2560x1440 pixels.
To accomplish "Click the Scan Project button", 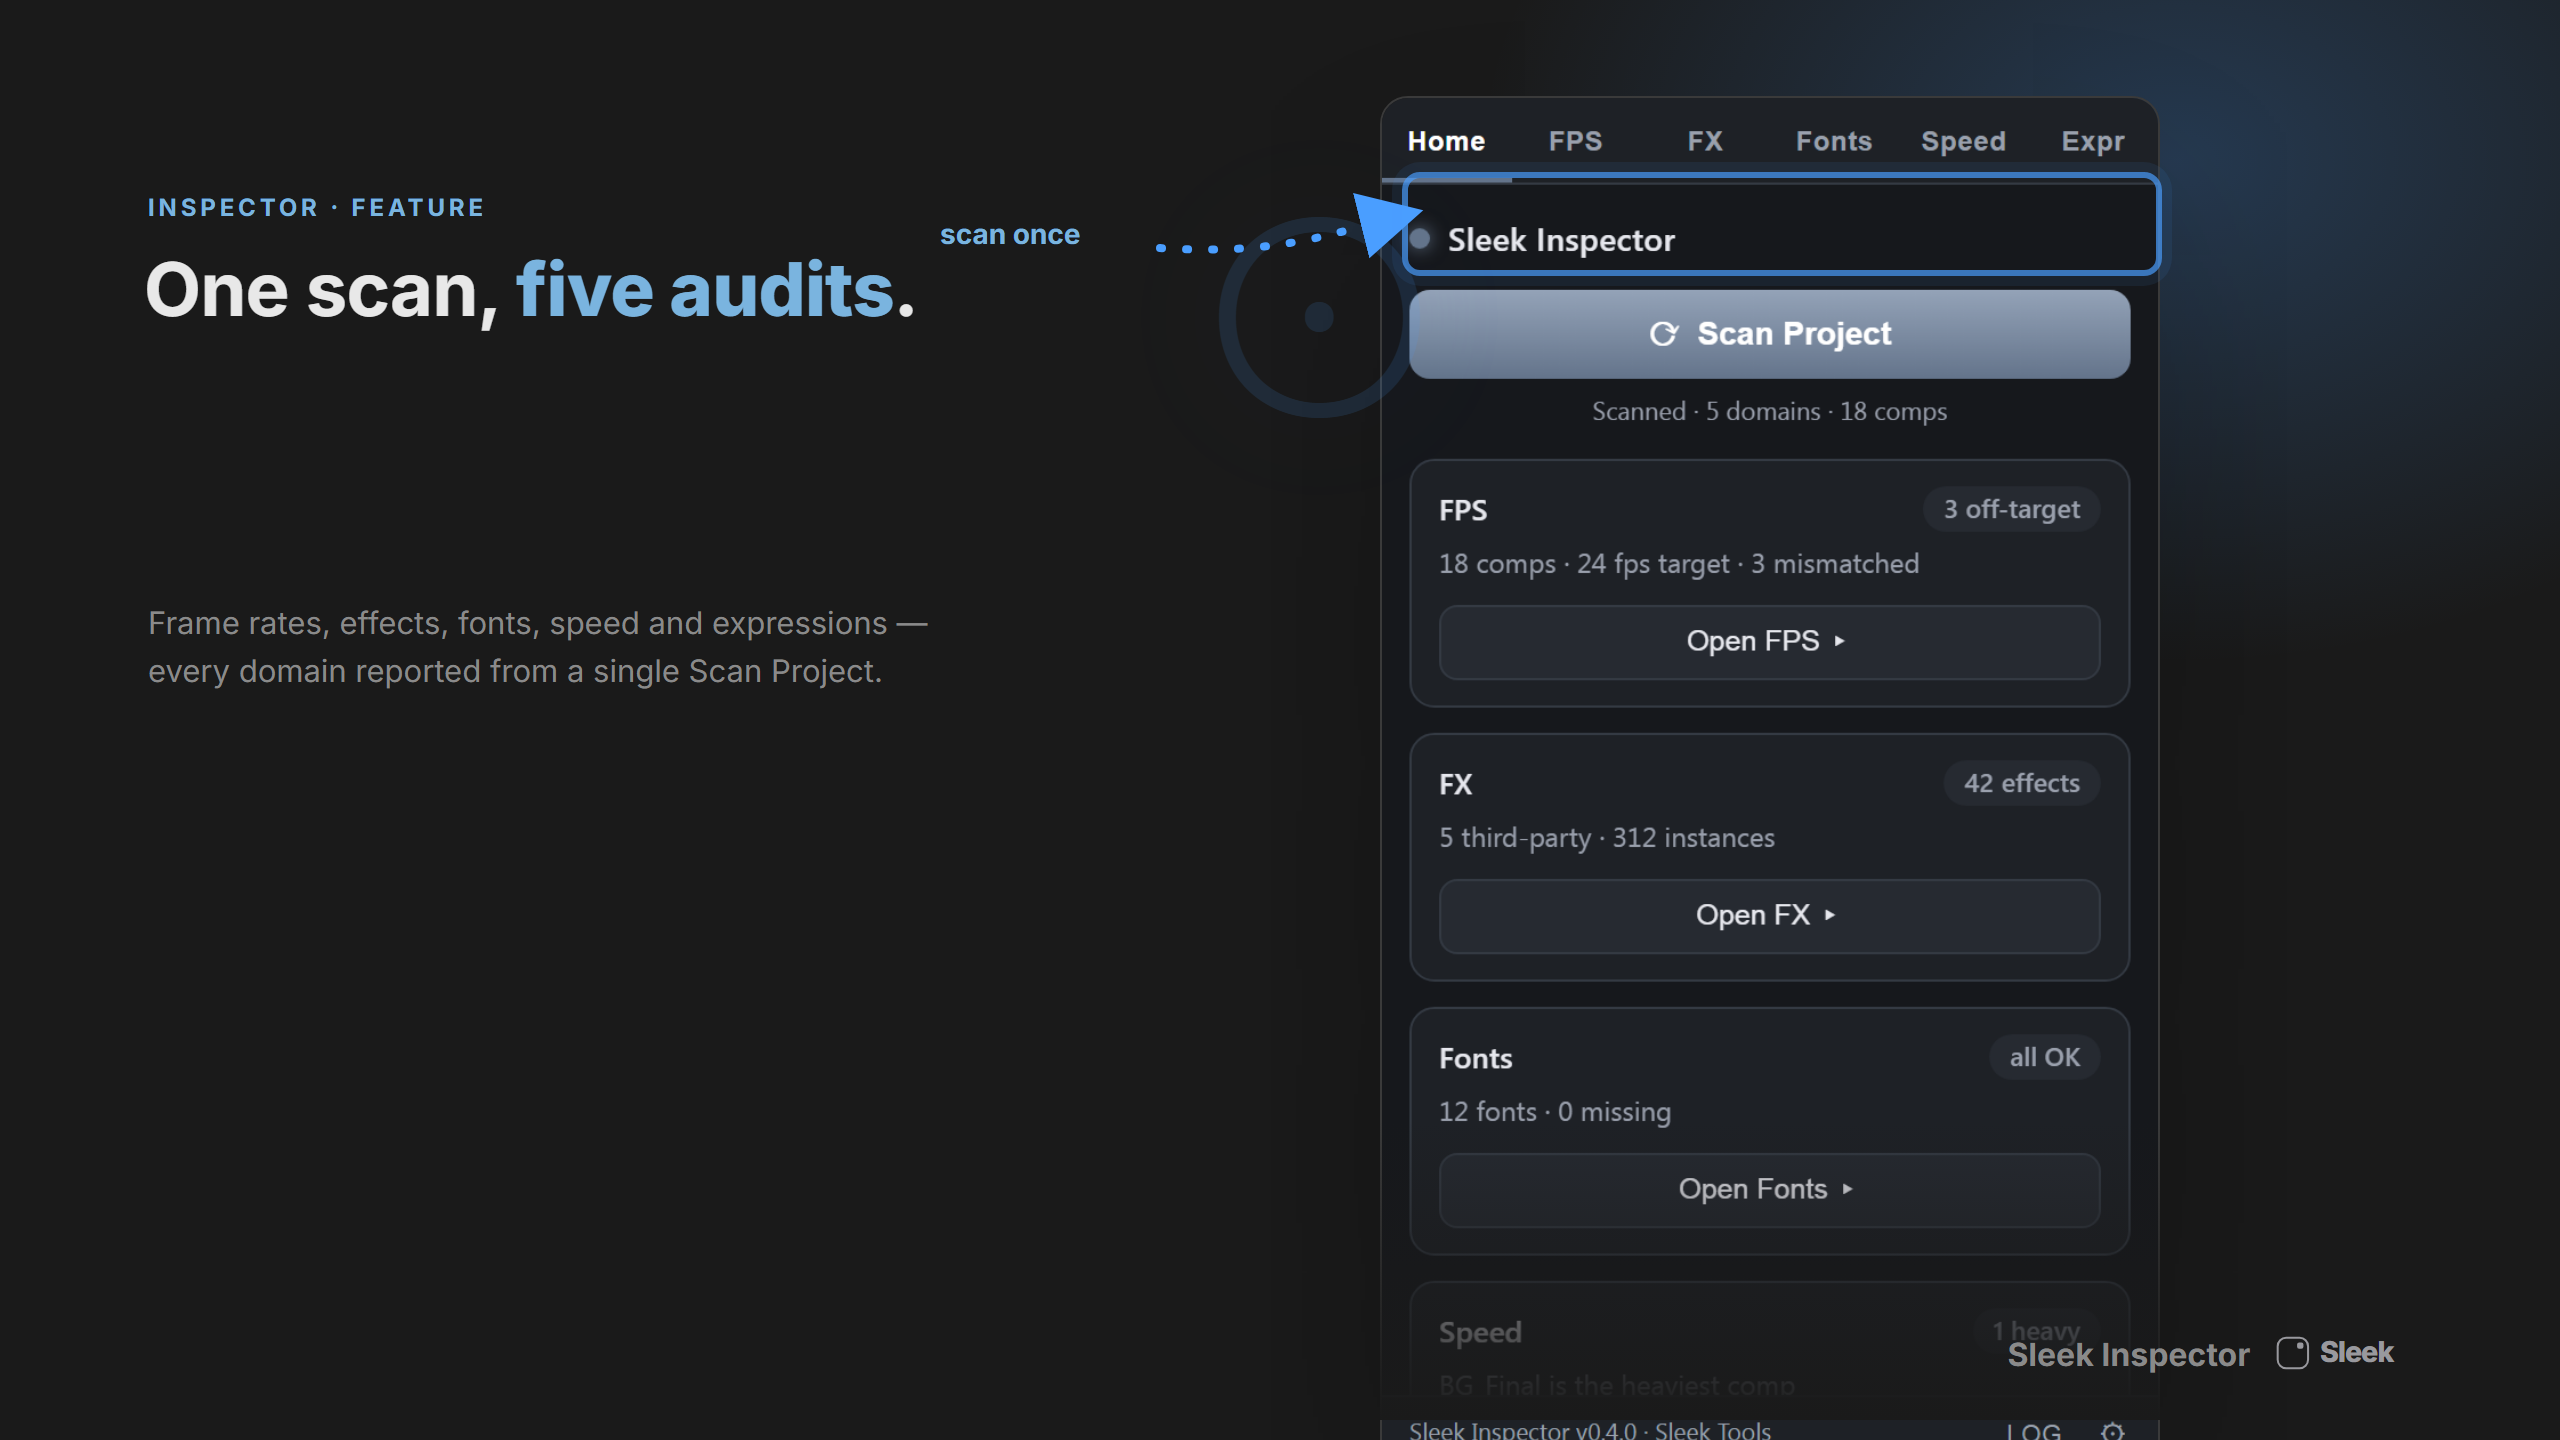I will (x=1769, y=334).
